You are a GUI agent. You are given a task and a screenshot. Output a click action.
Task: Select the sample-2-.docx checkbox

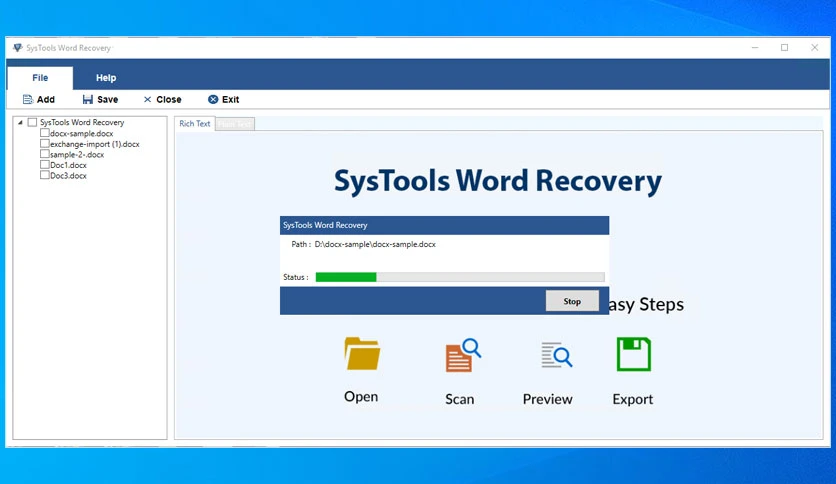pos(45,154)
